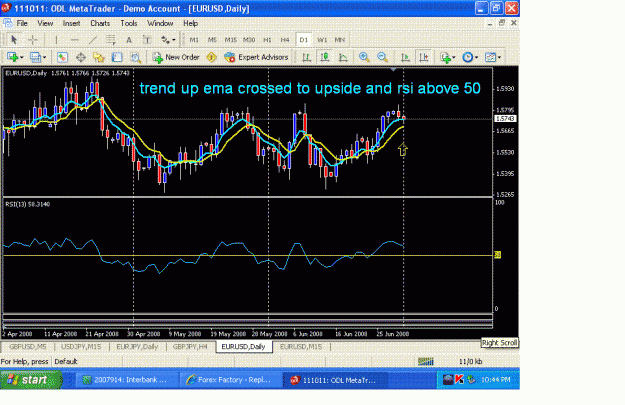This screenshot has height=405, width=625.
Task: Choose the equidistant channel tool
Action: coord(110,39)
